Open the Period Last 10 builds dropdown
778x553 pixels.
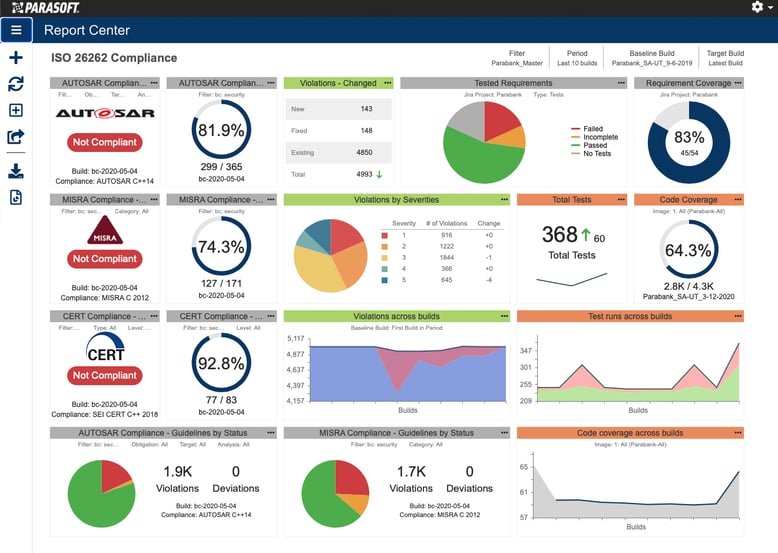pos(577,58)
